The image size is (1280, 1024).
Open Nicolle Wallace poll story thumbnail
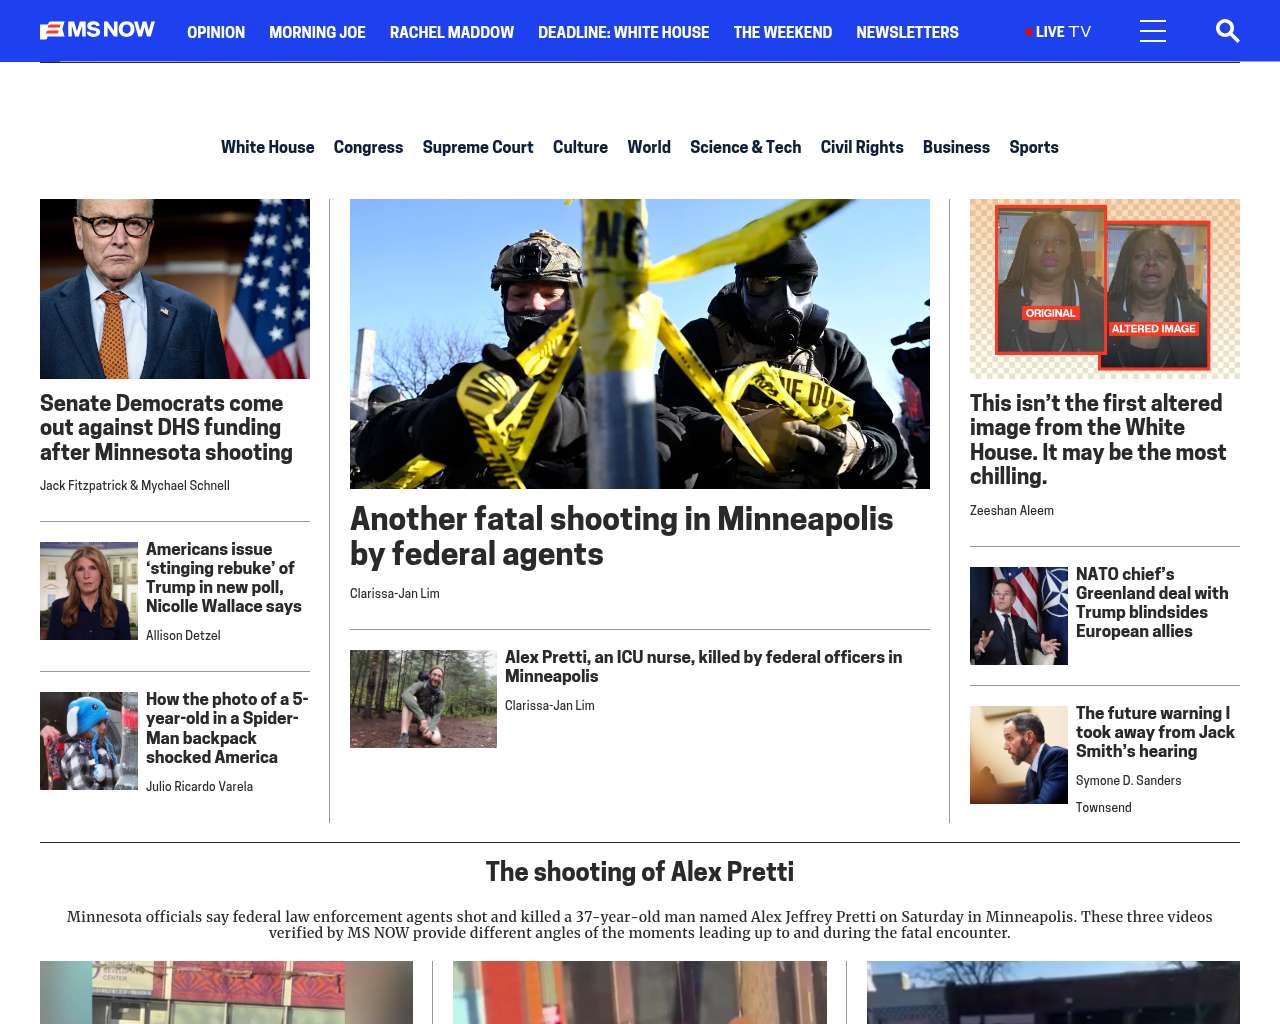(89, 591)
